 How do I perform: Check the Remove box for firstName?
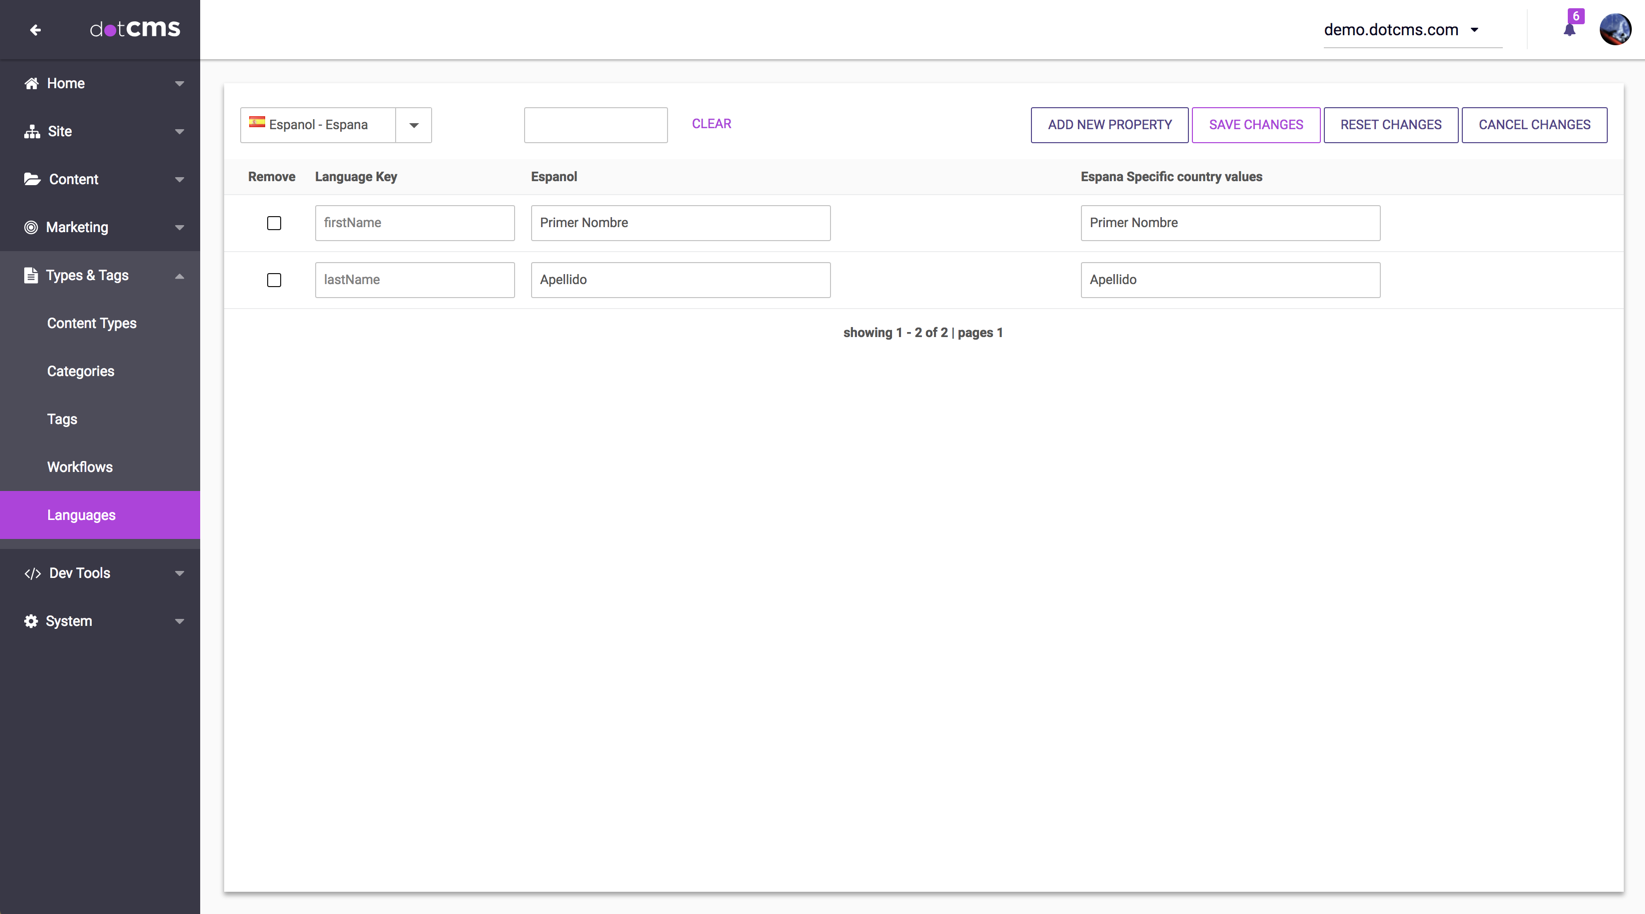click(274, 223)
